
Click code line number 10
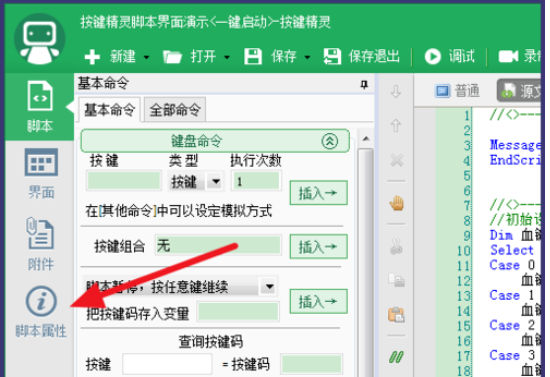point(463,251)
